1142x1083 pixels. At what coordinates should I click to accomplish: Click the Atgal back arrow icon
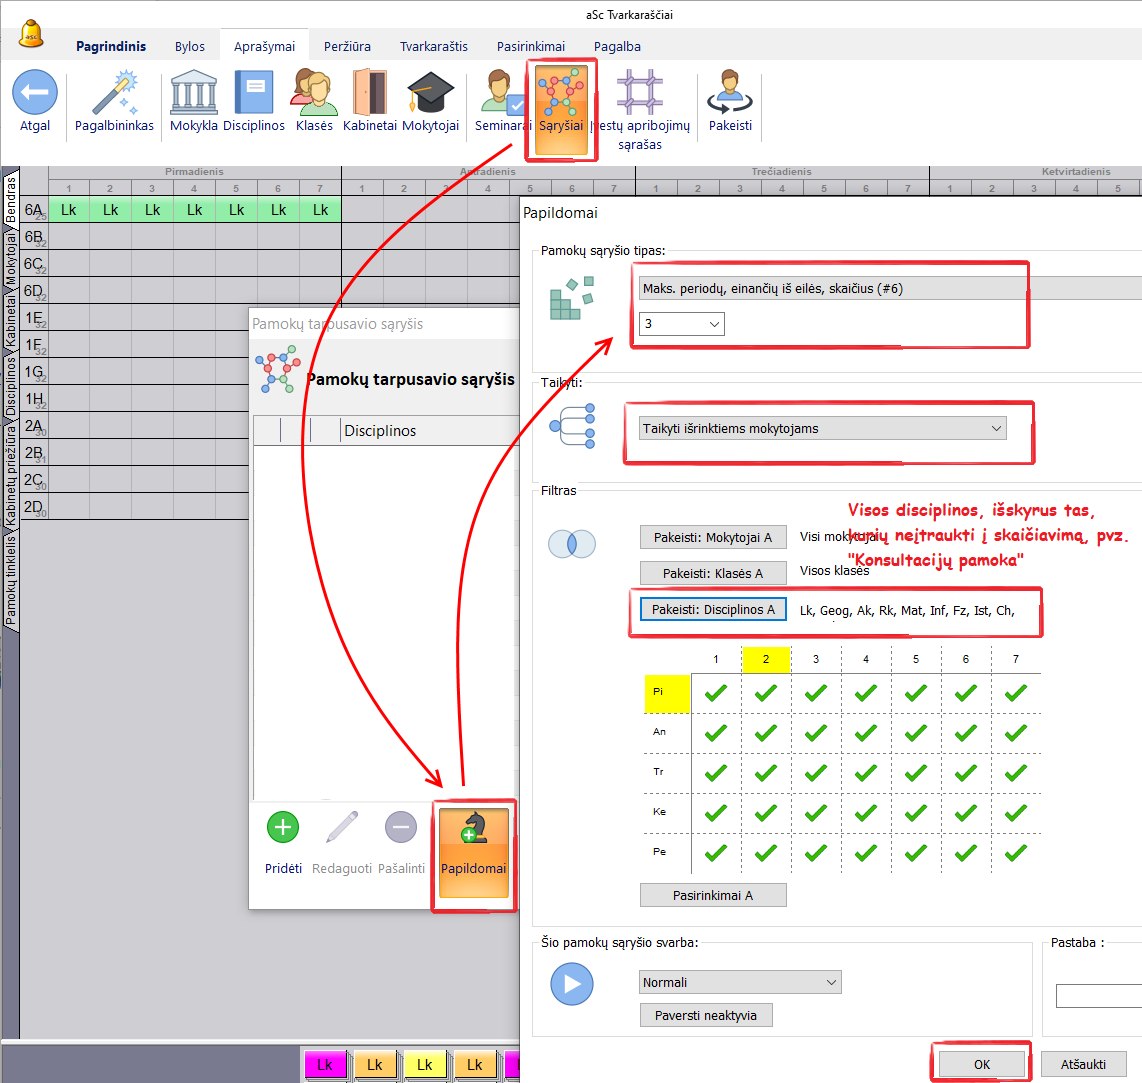pos(35,93)
